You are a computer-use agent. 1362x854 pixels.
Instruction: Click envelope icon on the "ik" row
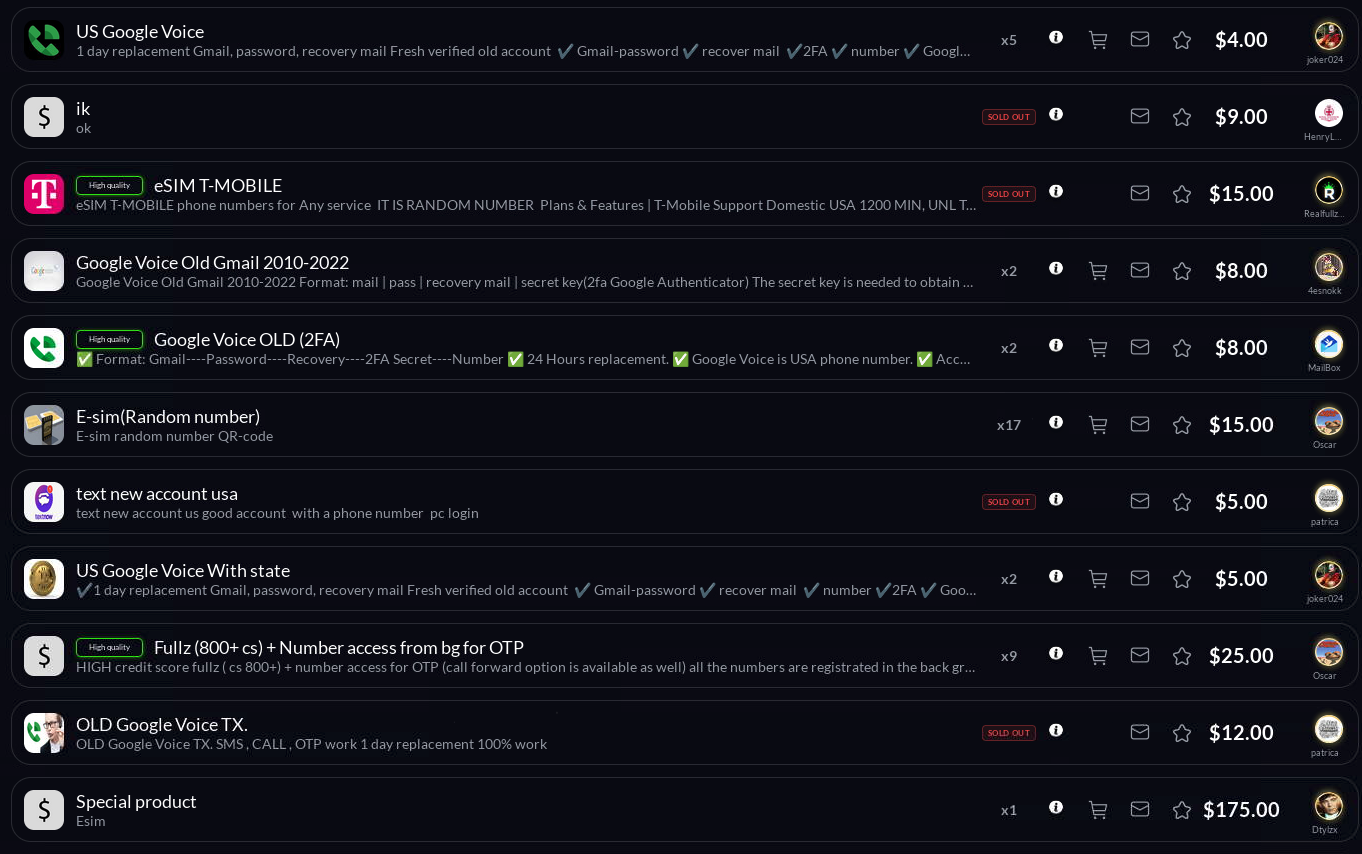click(1140, 116)
